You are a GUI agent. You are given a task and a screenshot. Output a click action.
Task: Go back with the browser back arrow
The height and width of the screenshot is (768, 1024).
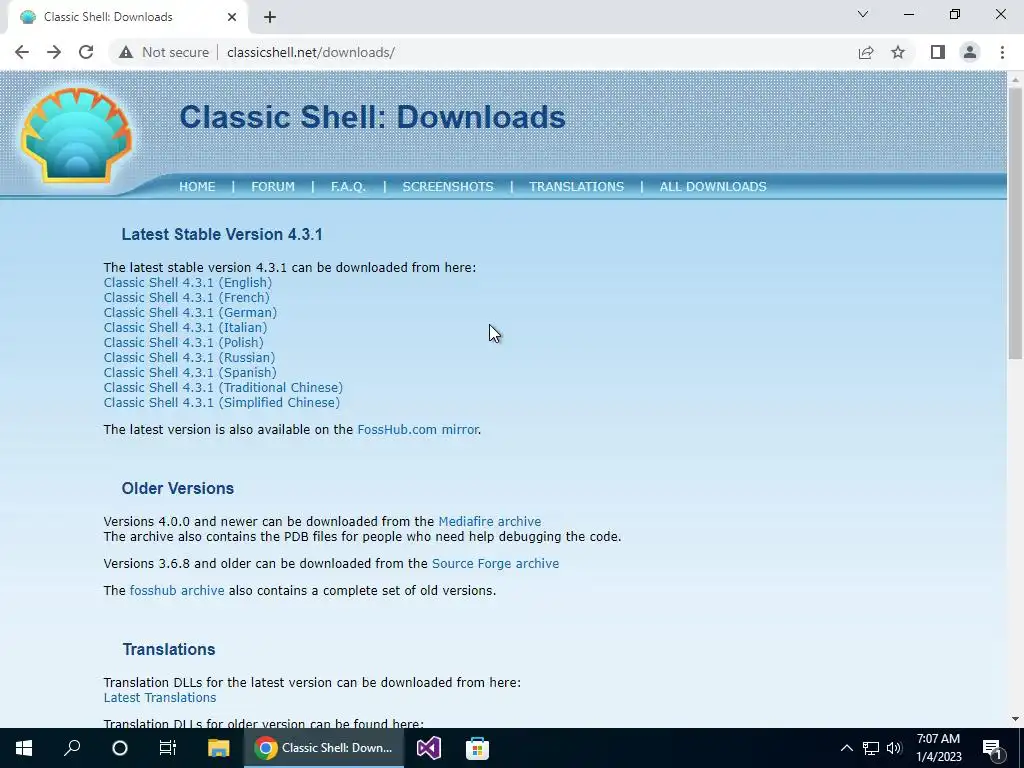pyautogui.click(x=22, y=52)
